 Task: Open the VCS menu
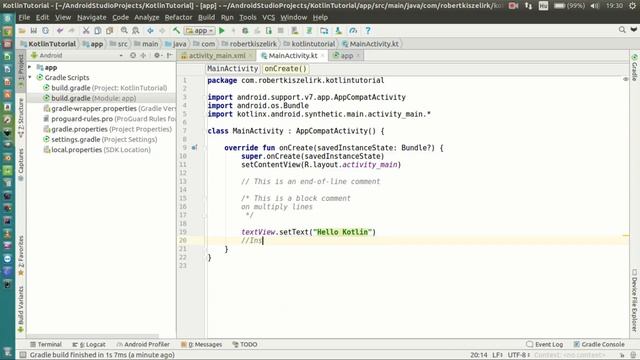click(268, 18)
